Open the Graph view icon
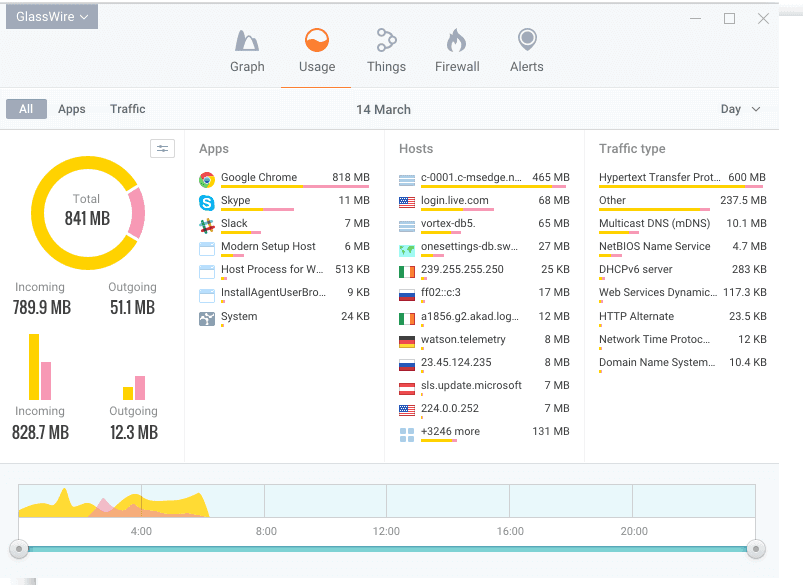The image size is (803, 585). (247, 41)
